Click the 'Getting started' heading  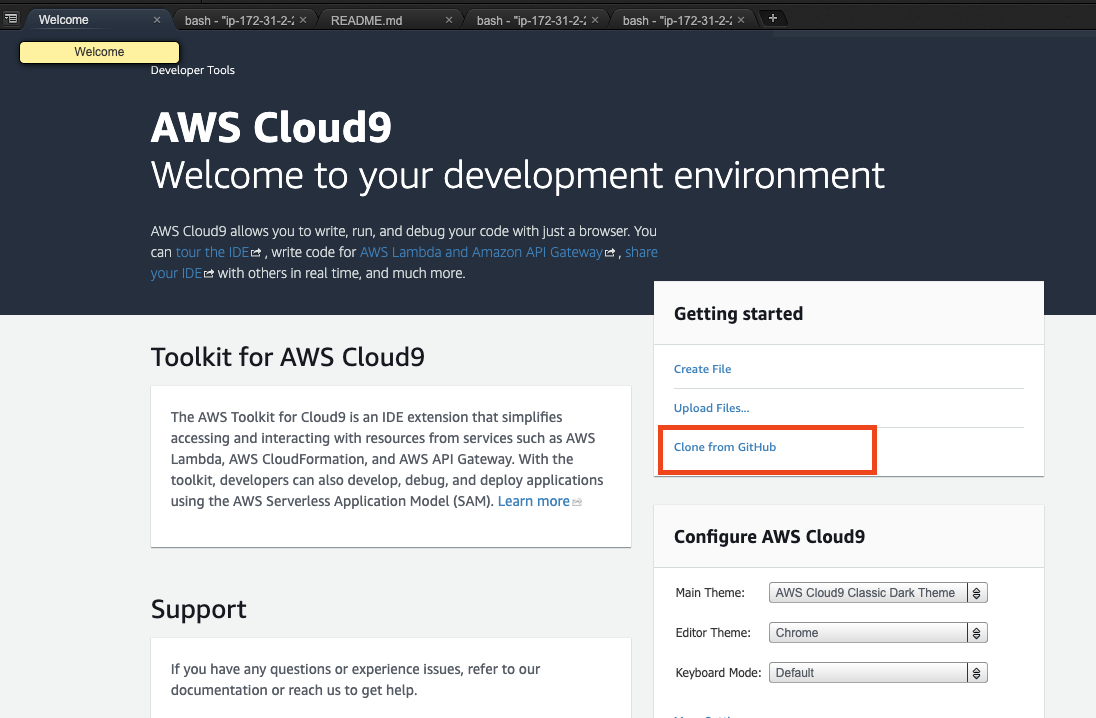[738, 313]
